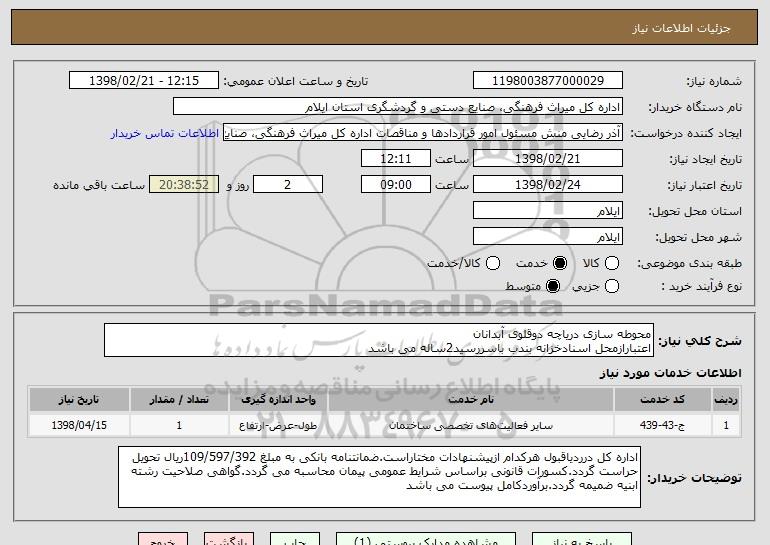
Task: Click the چاپ print button
Action: [x=295, y=539]
